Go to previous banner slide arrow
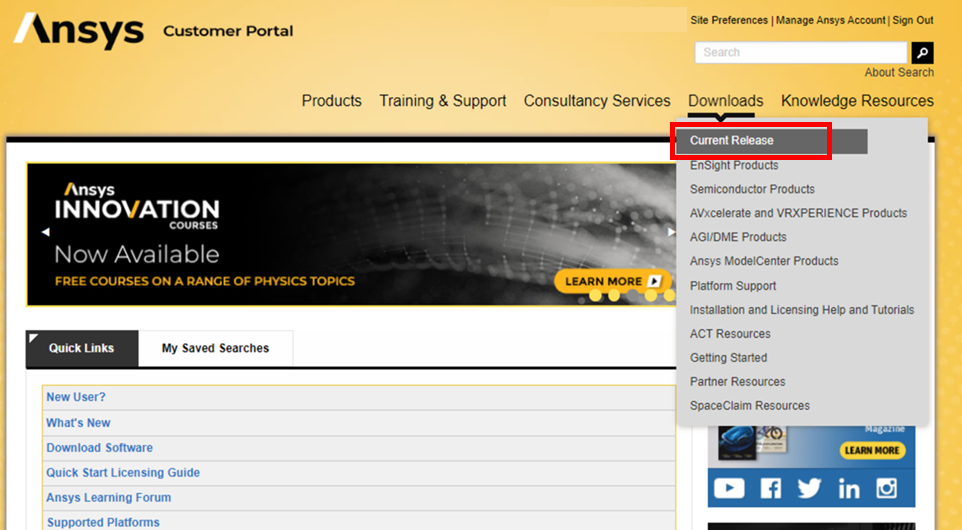The width and height of the screenshot is (962, 530). coord(45,232)
